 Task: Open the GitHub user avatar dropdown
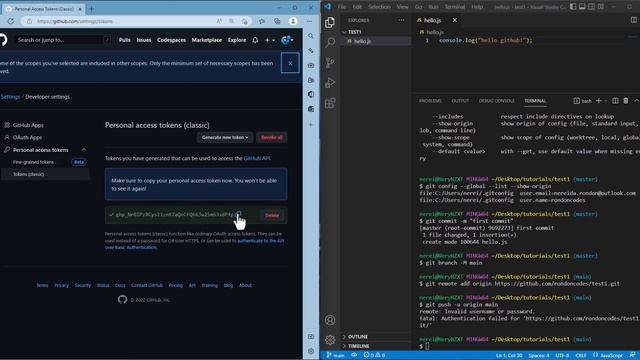(x=287, y=40)
